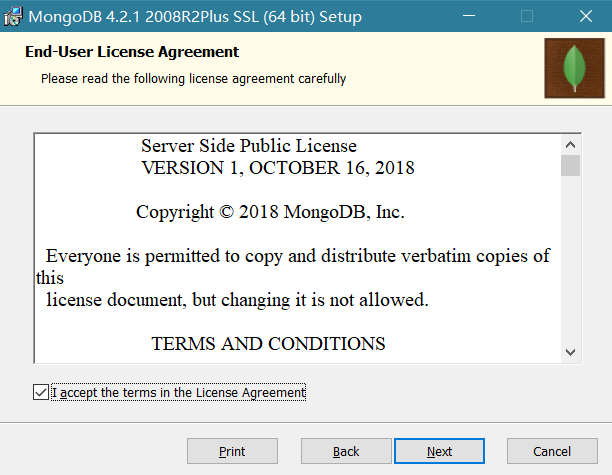This screenshot has height=475, width=612.
Task: Cancel the MongoDB setup
Action: pos(552,451)
